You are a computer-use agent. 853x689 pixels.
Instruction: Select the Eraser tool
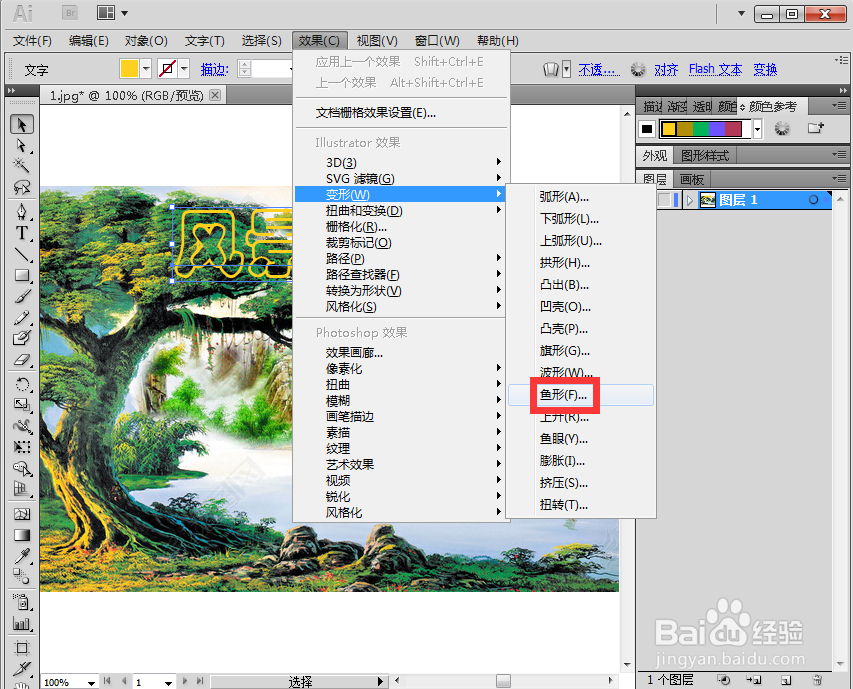[x=22, y=359]
